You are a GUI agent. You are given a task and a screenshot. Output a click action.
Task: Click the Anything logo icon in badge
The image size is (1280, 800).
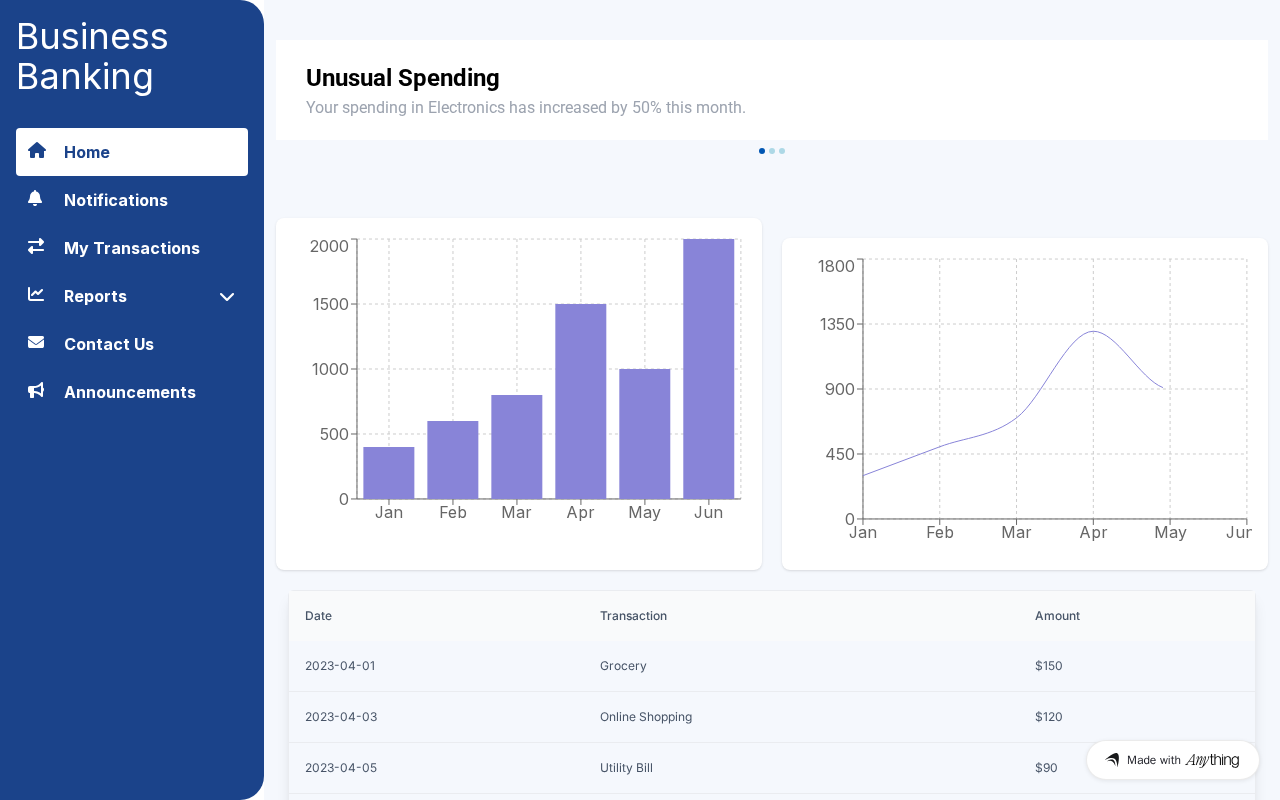1112,760
